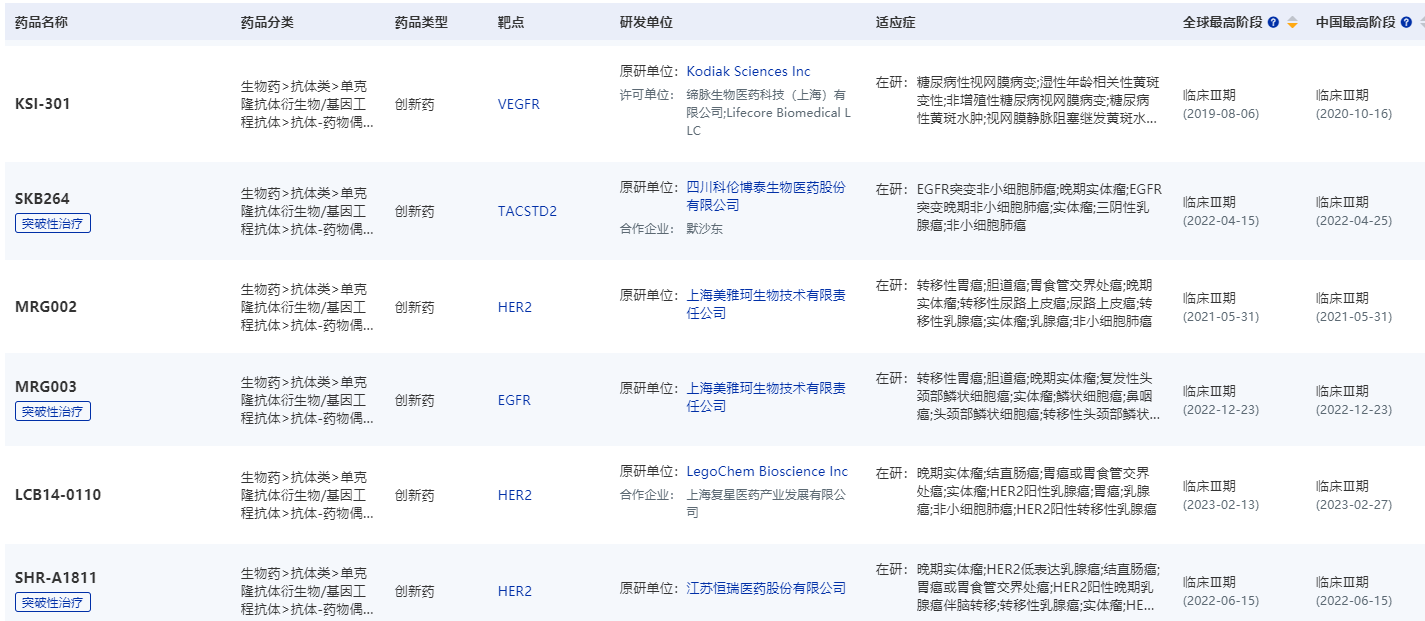
Task: Open drug MRG002 details
Action: [46, 306]
